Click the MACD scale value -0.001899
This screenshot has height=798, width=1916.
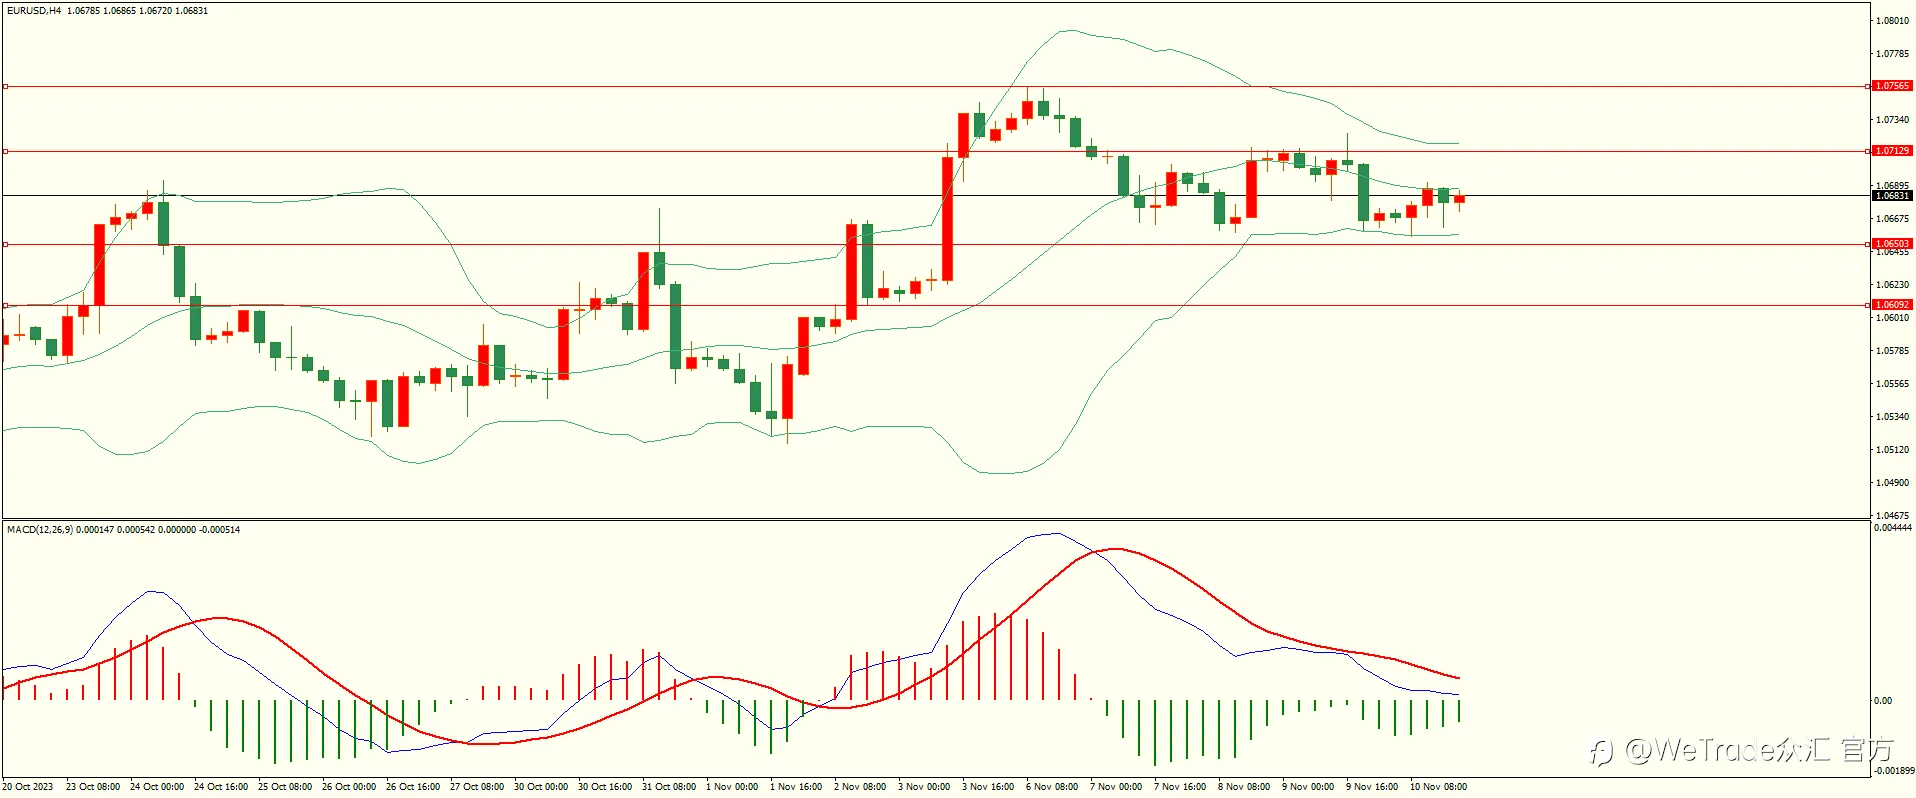(x=1894, y=771)
